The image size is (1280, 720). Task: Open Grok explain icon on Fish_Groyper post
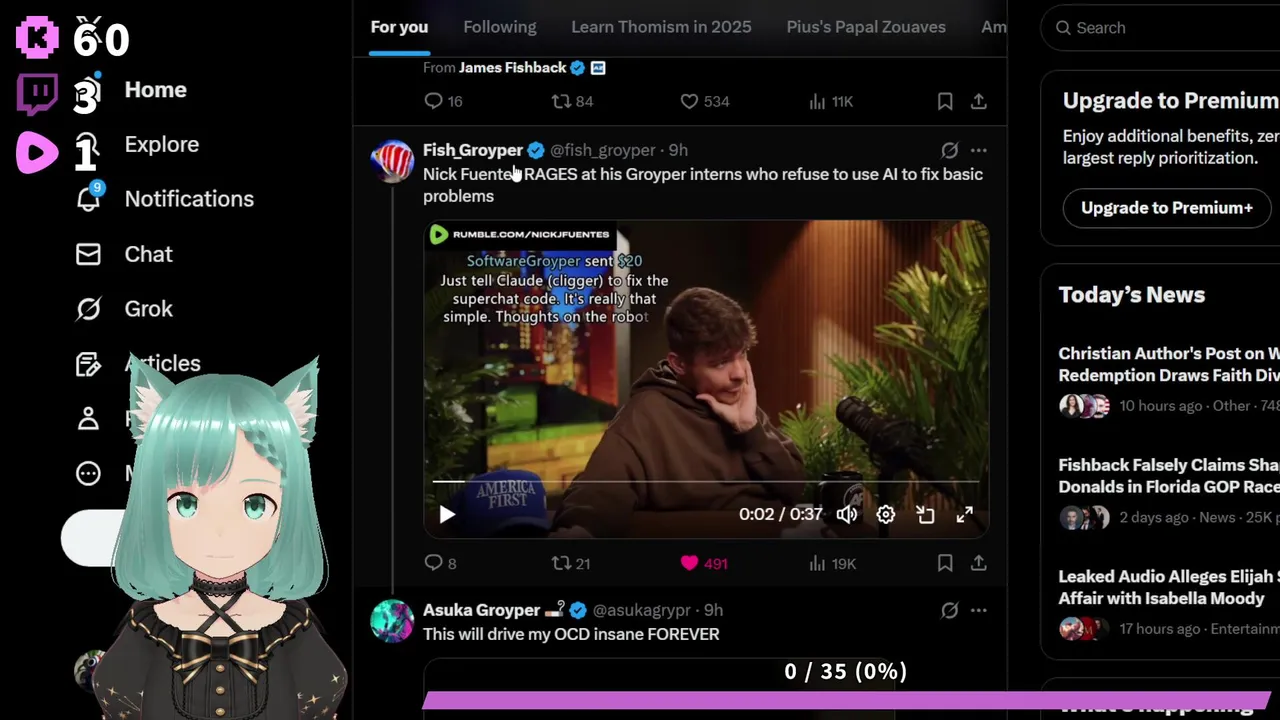tap(949, 150)
